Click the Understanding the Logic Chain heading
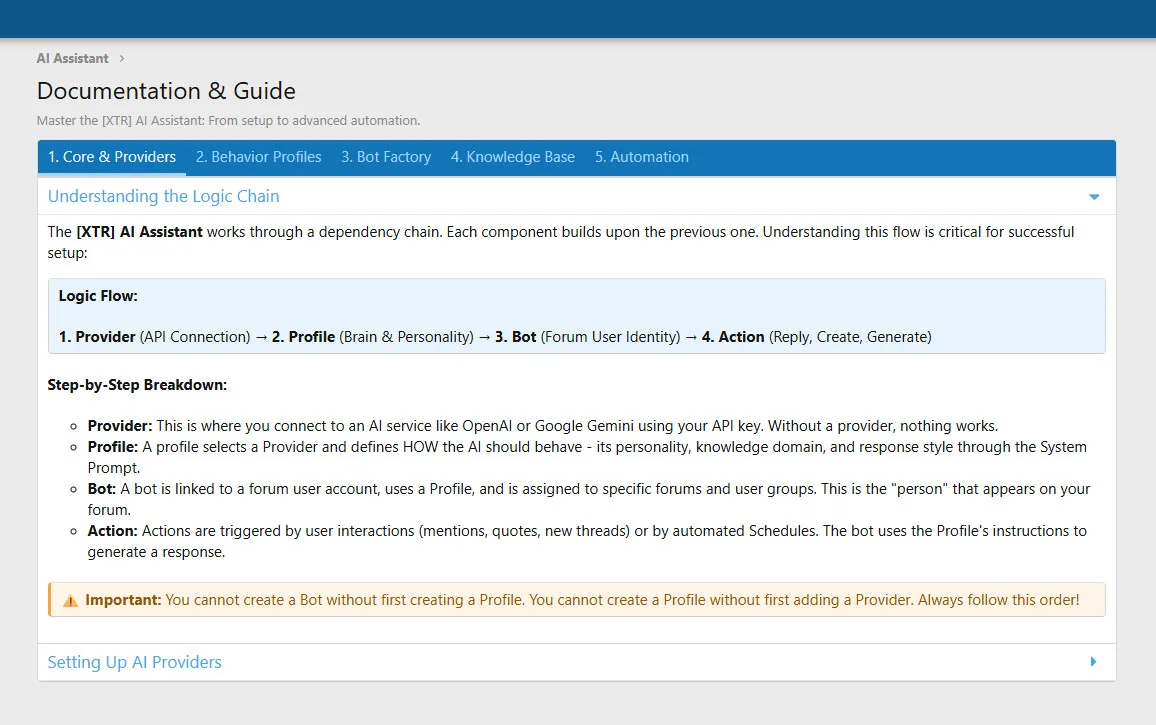 [164, 196]
